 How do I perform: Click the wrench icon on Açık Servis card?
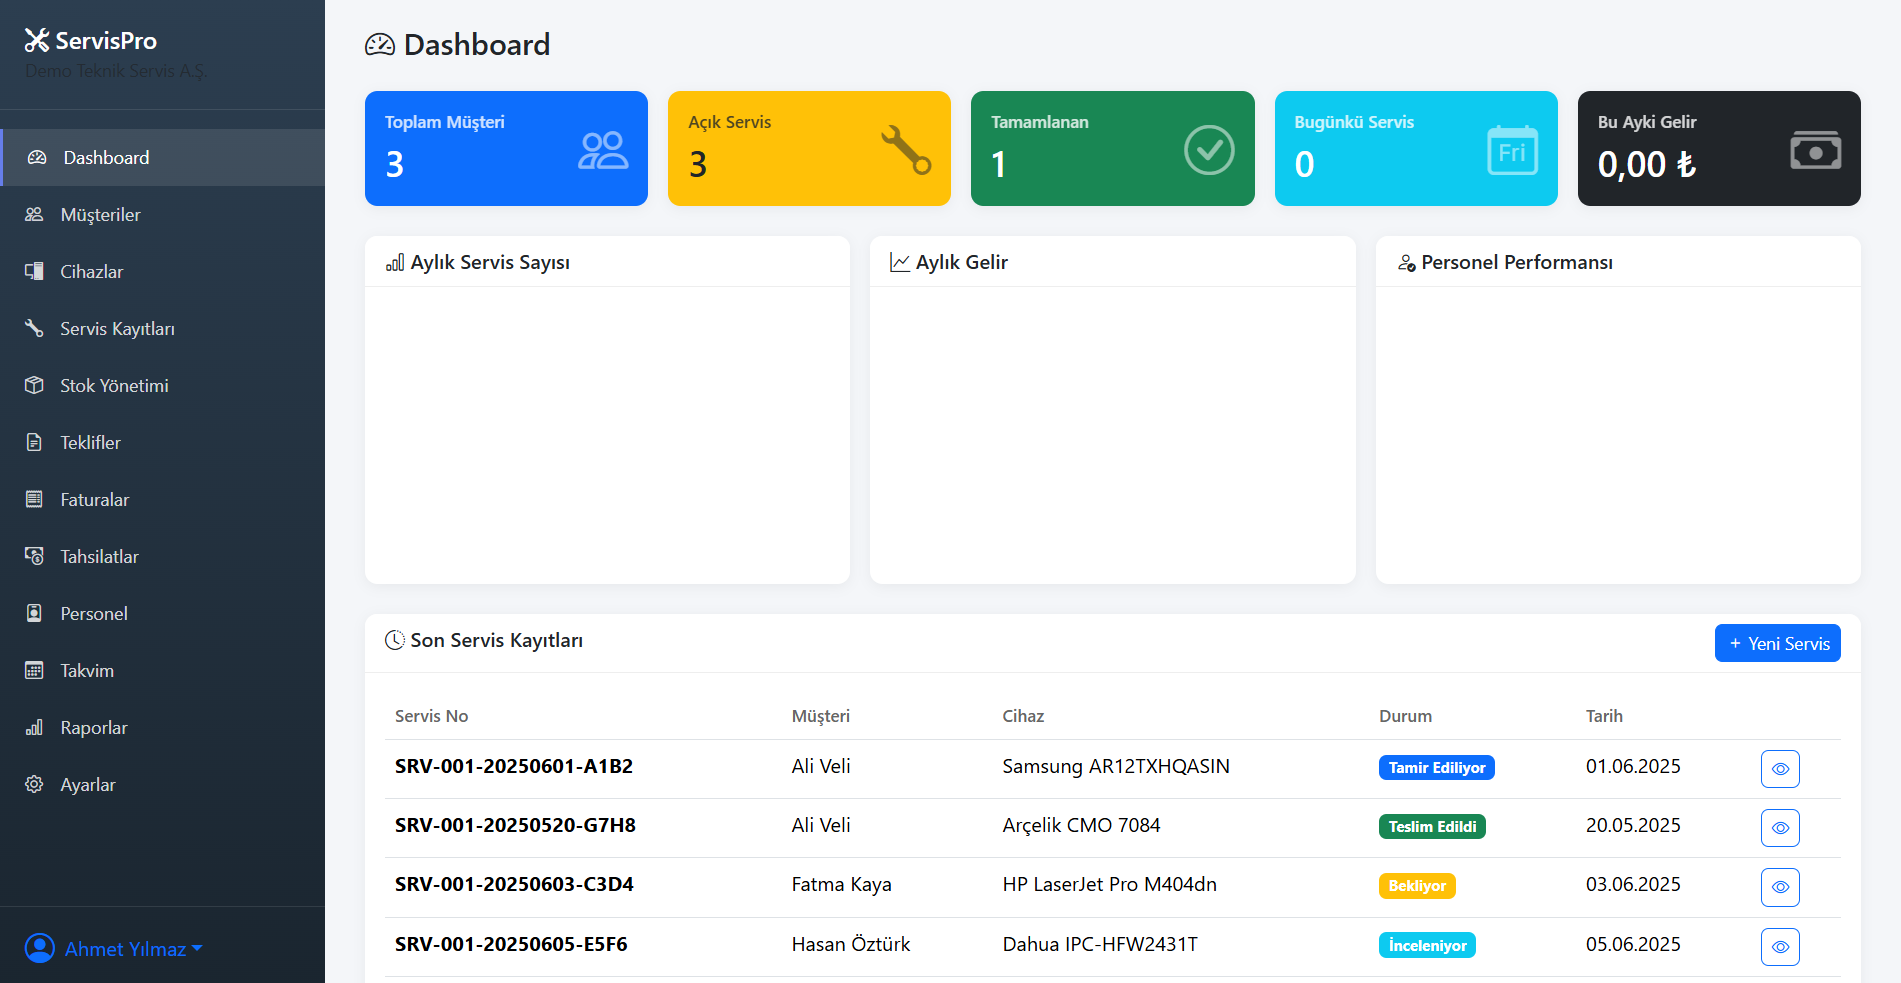[906, 150]
